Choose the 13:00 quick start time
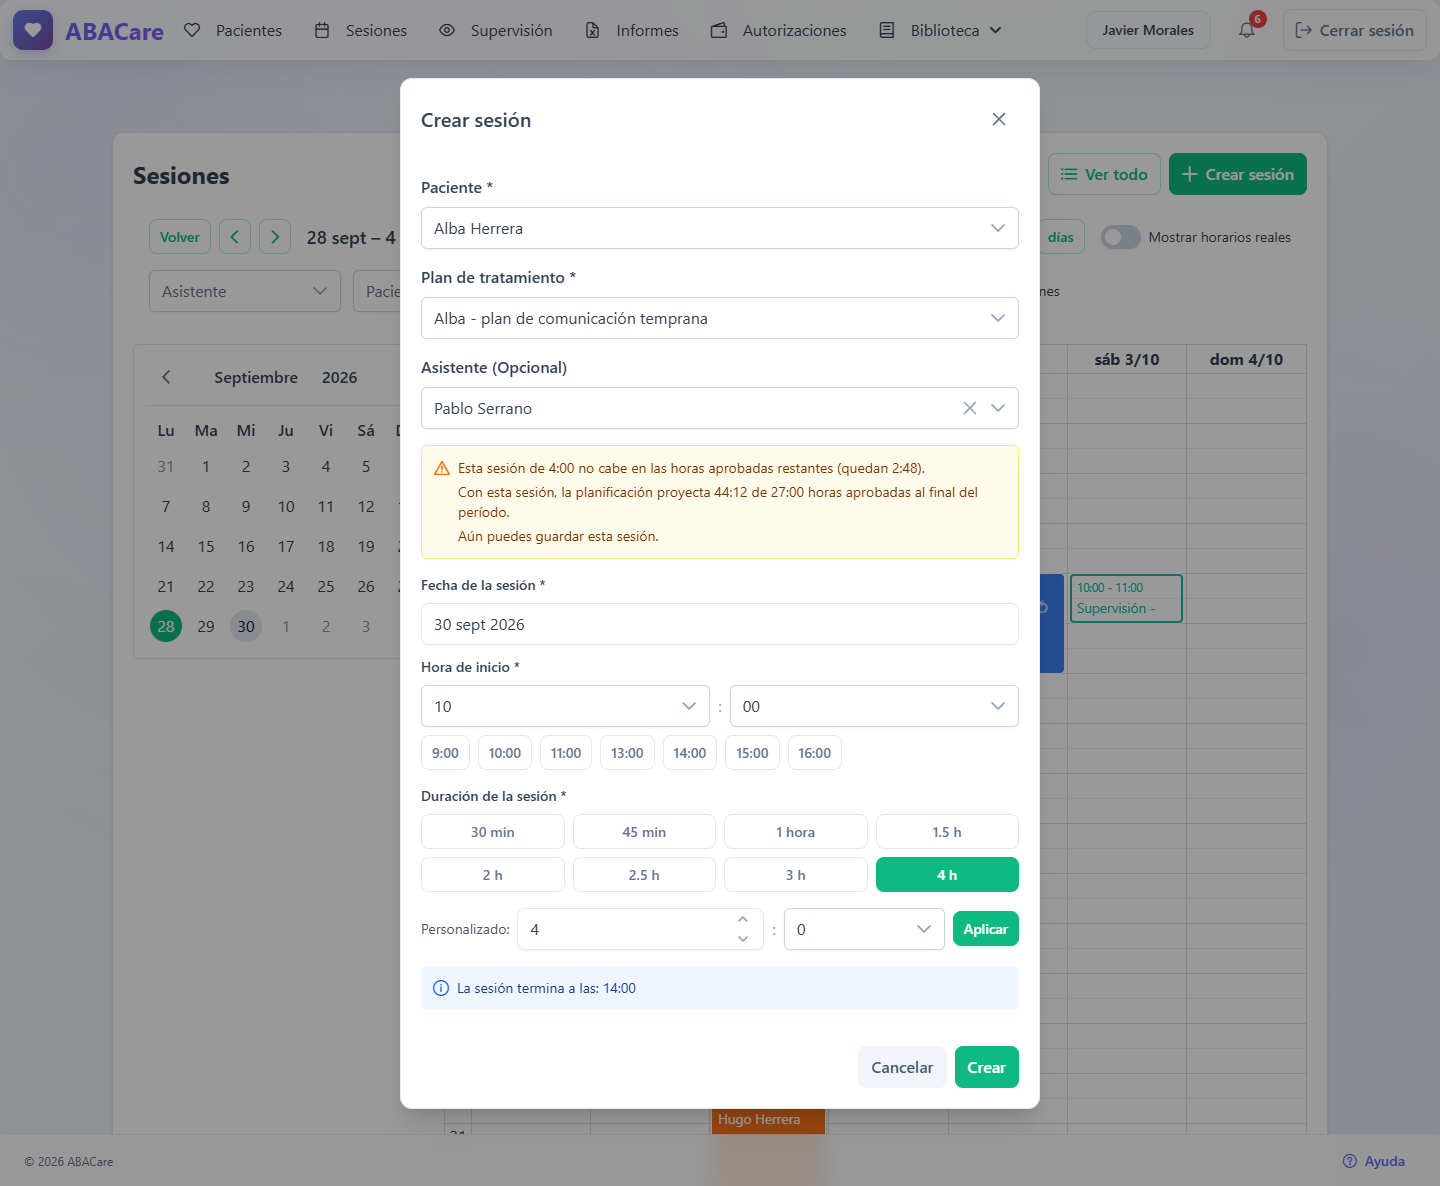This screenshot has width=1440, height=1186. [x=627, y=753]
